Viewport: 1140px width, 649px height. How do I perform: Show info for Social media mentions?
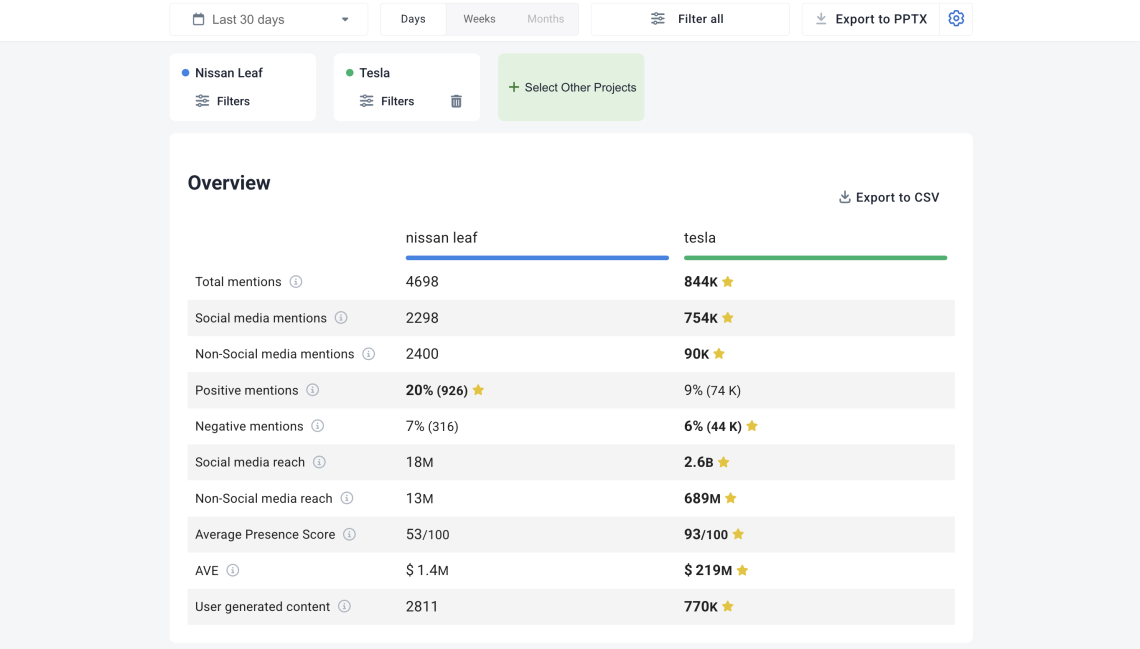(341, 318)
